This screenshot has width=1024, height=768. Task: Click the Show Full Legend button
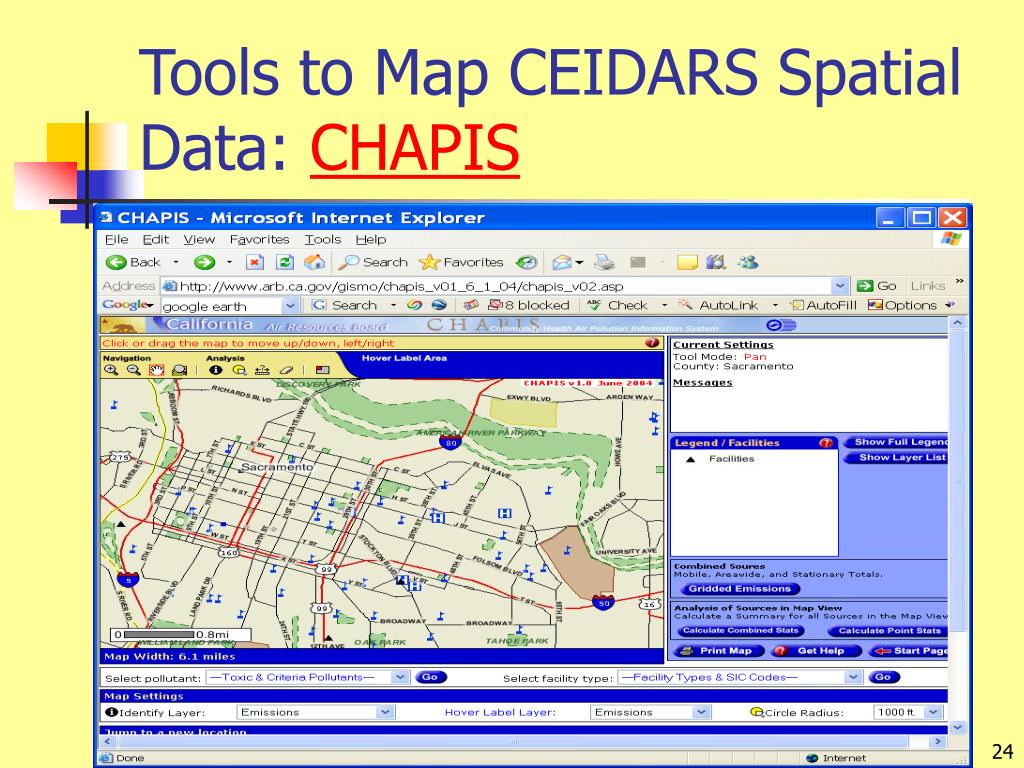[x=897, y=442]
